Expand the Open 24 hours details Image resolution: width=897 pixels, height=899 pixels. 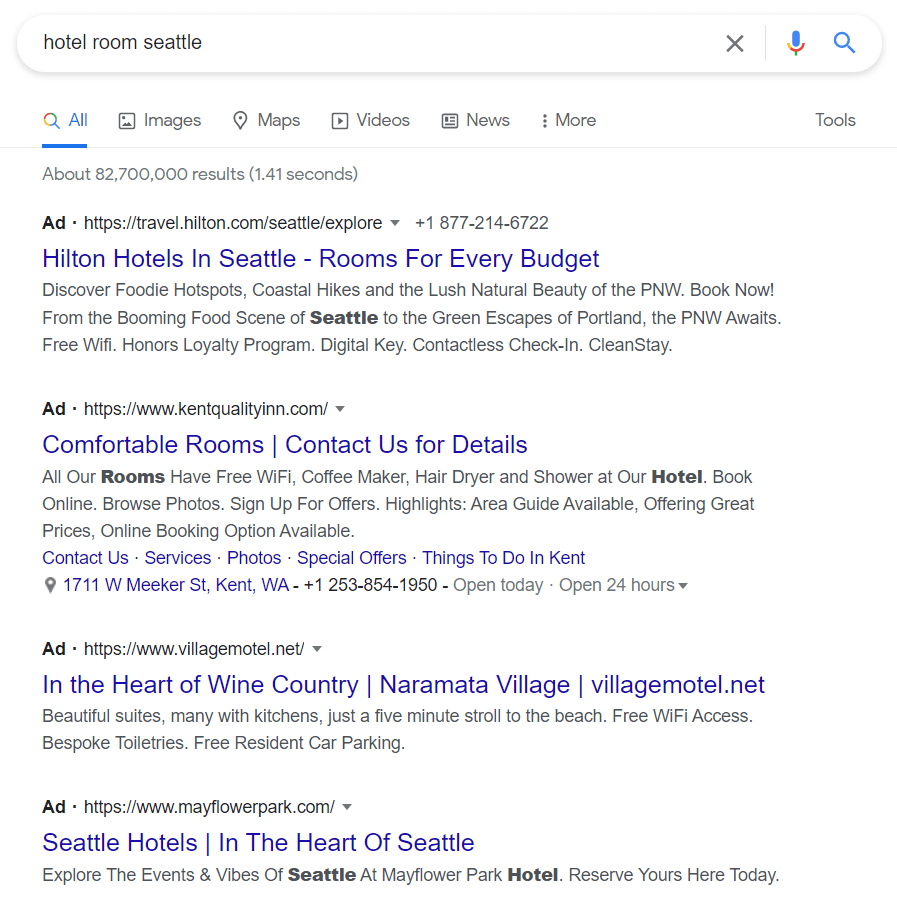(683, 586)
